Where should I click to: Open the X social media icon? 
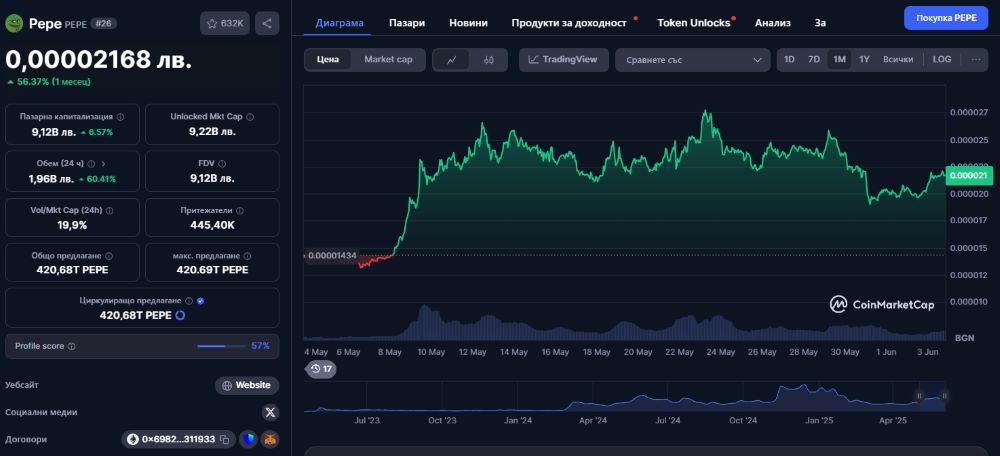270,412
